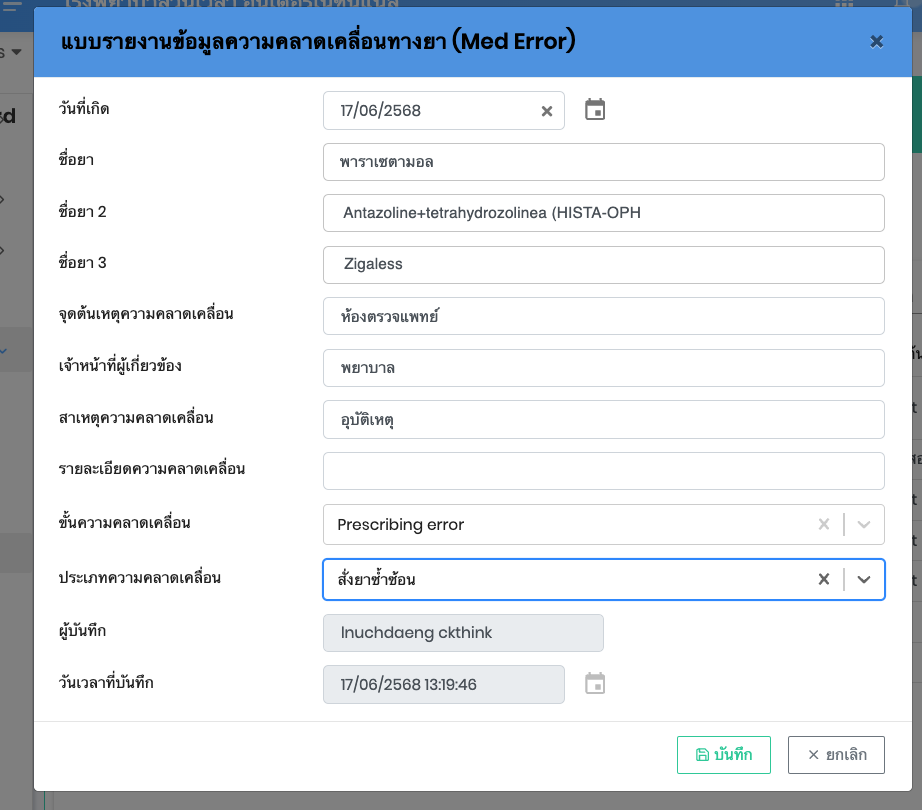Screen dimensions: 922x810
Task: Open calendar picker beside วันที่เกิด date
Action: [x=595, y=110]
